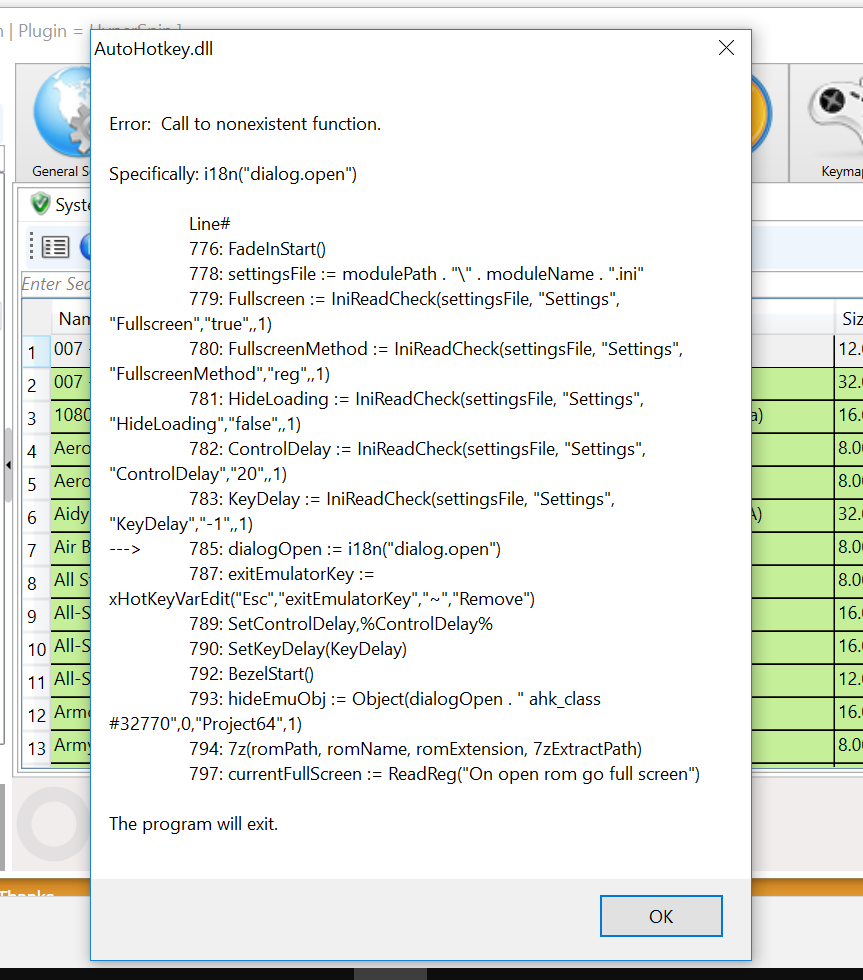Click the Size column header
The height and width of the screenshot is (980, 863).
(850, 318)
